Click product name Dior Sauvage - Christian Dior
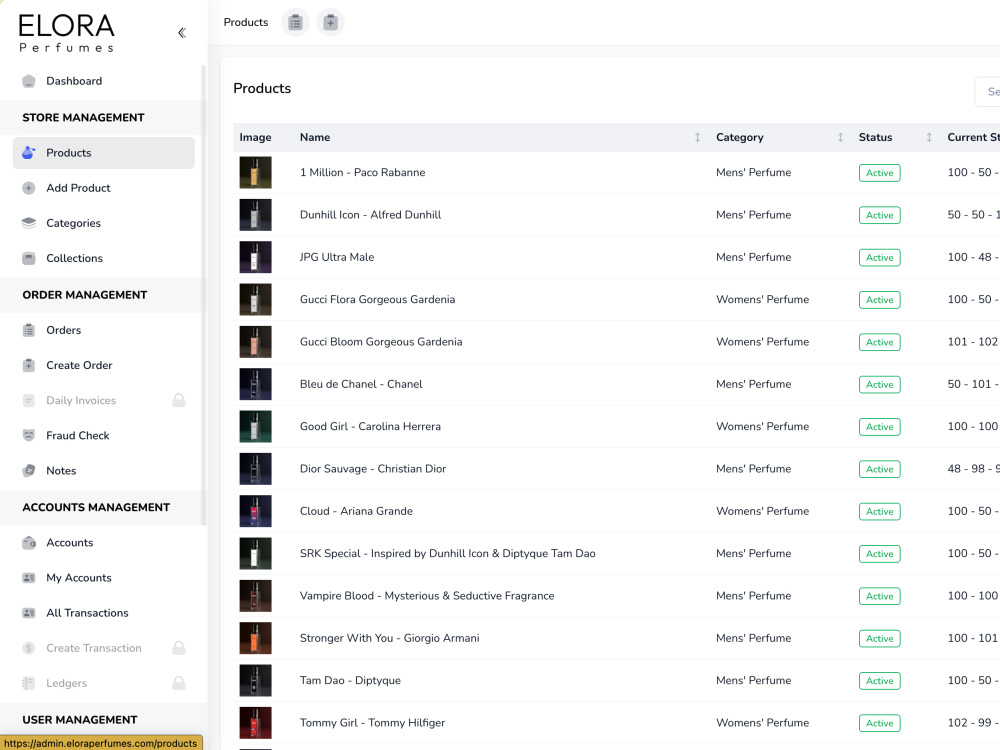The height and width of the screenshot is (750, 1000). coord(373,469)
